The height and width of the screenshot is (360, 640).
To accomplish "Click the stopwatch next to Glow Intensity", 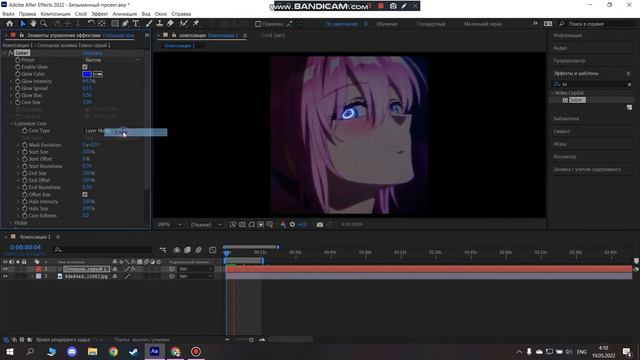I will tap(18, 81).
